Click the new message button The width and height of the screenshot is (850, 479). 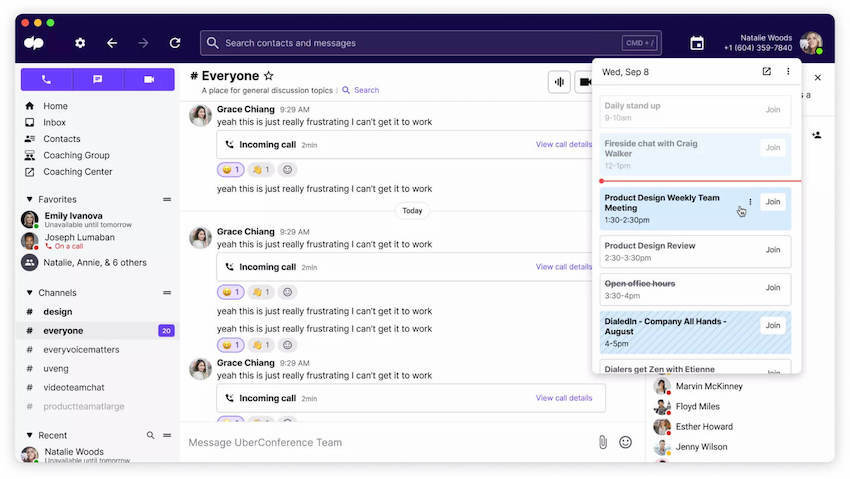click(x=98, y=79)
